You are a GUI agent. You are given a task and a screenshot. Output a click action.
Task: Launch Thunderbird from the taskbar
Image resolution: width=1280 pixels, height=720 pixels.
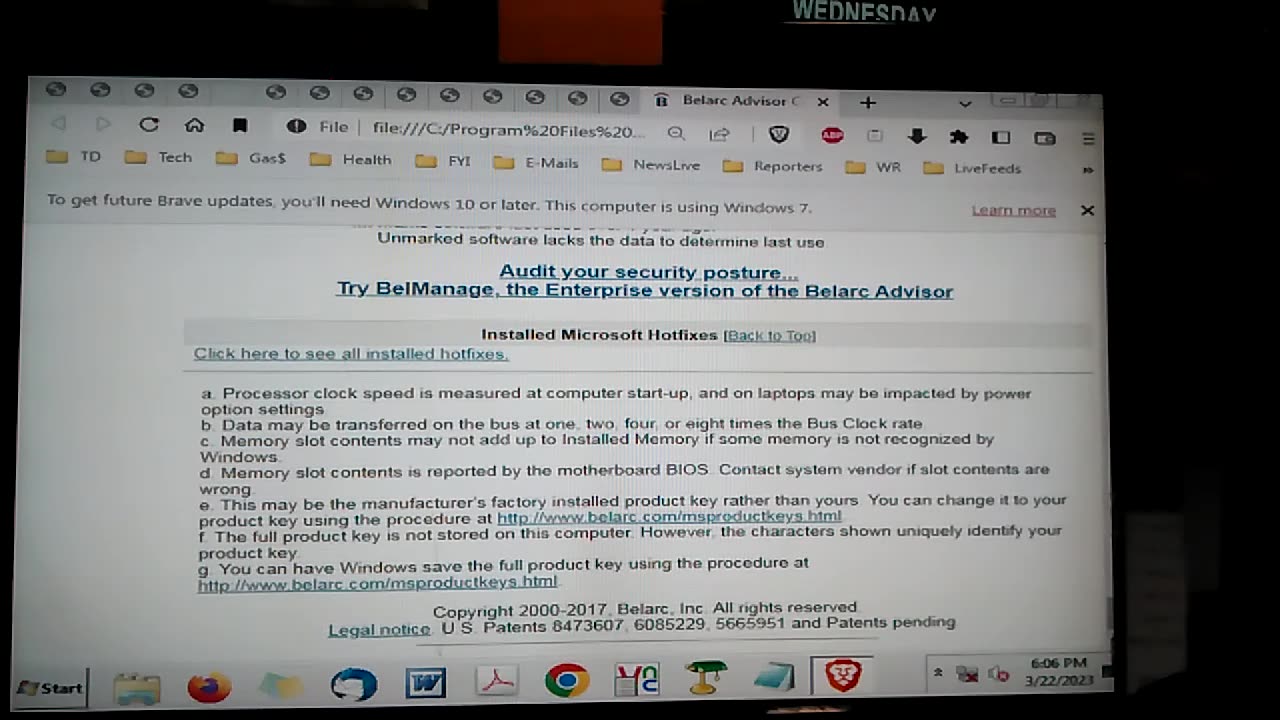coord(354,684)
